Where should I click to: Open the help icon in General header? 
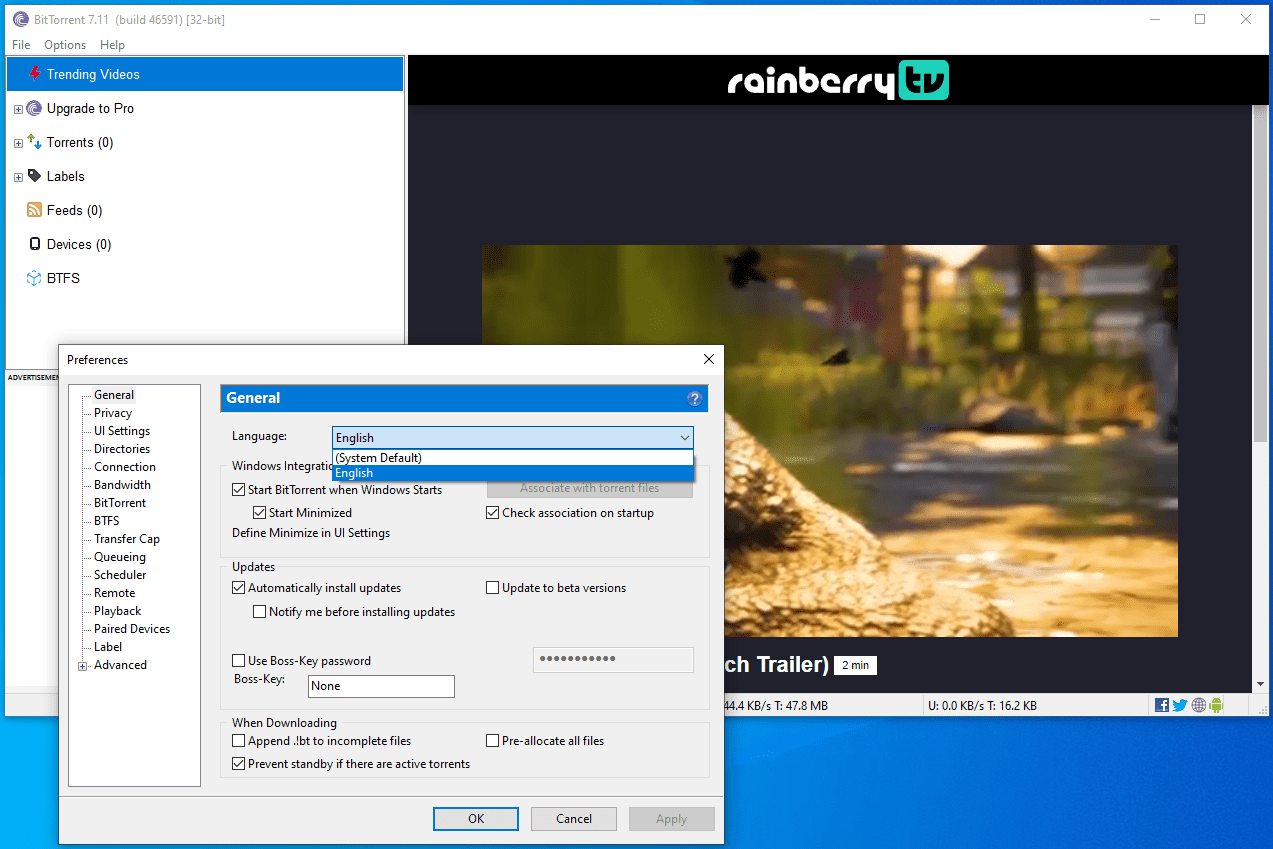(x=695, y=398)
